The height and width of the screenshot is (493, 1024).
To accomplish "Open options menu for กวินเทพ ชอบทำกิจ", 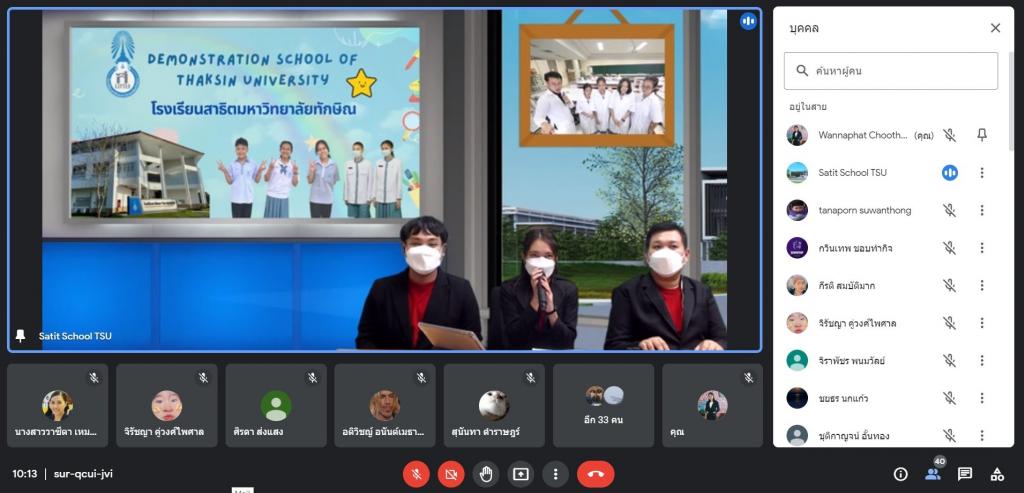I will click(x=982, y=248).
